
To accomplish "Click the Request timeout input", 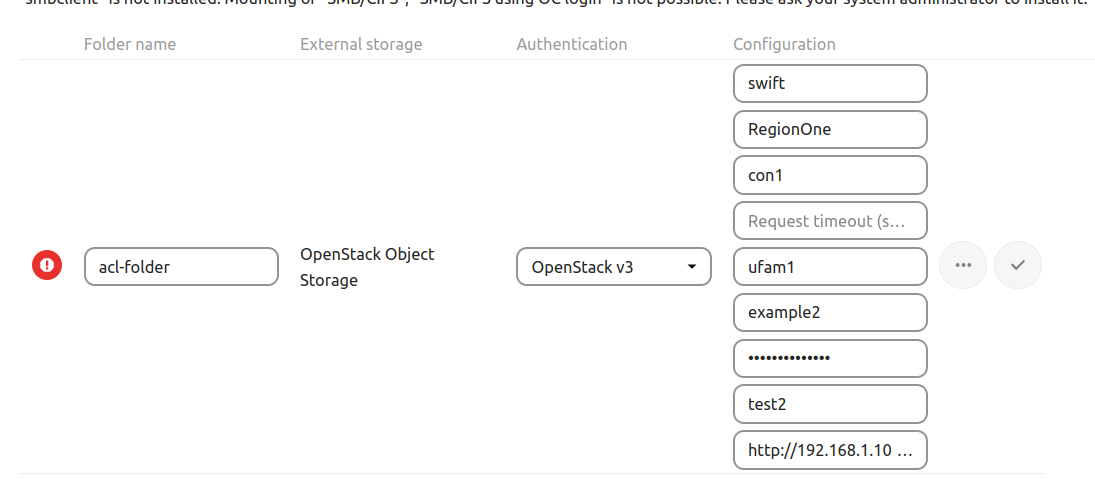I will click(830, 221).
